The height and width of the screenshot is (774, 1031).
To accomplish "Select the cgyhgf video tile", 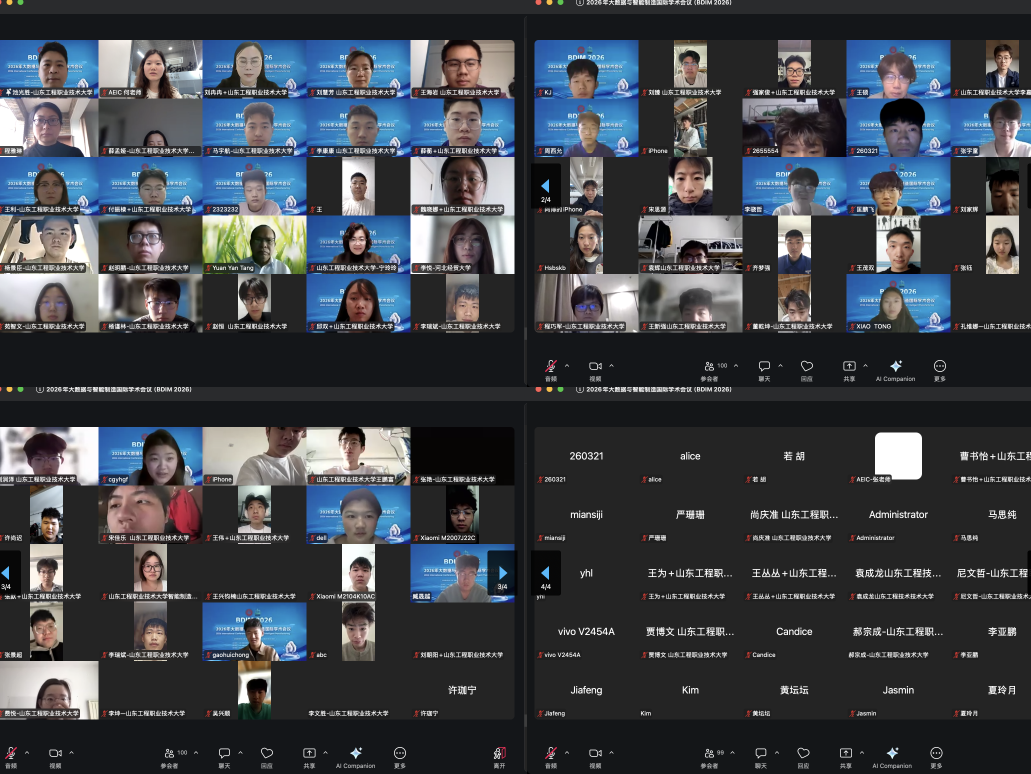I will (151, 456).
